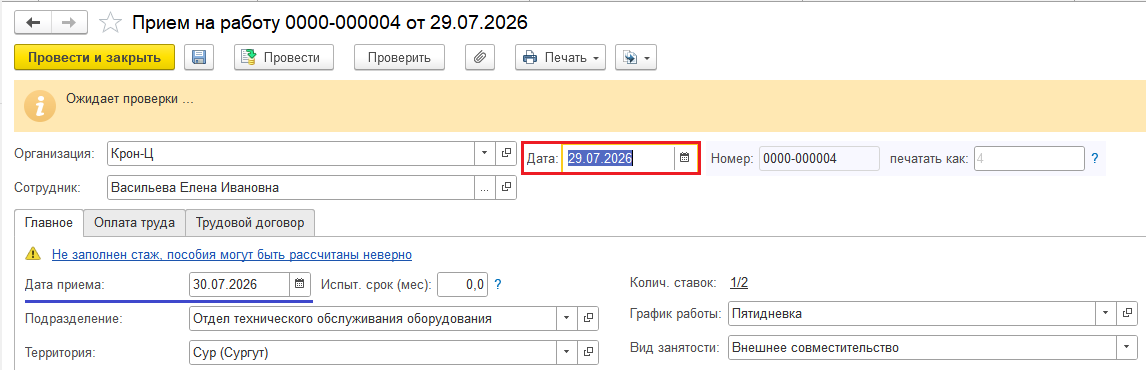Click the question mark near Испыт. срок
The width and height of the screenshot is (1146, 370).
coord(498,284)
